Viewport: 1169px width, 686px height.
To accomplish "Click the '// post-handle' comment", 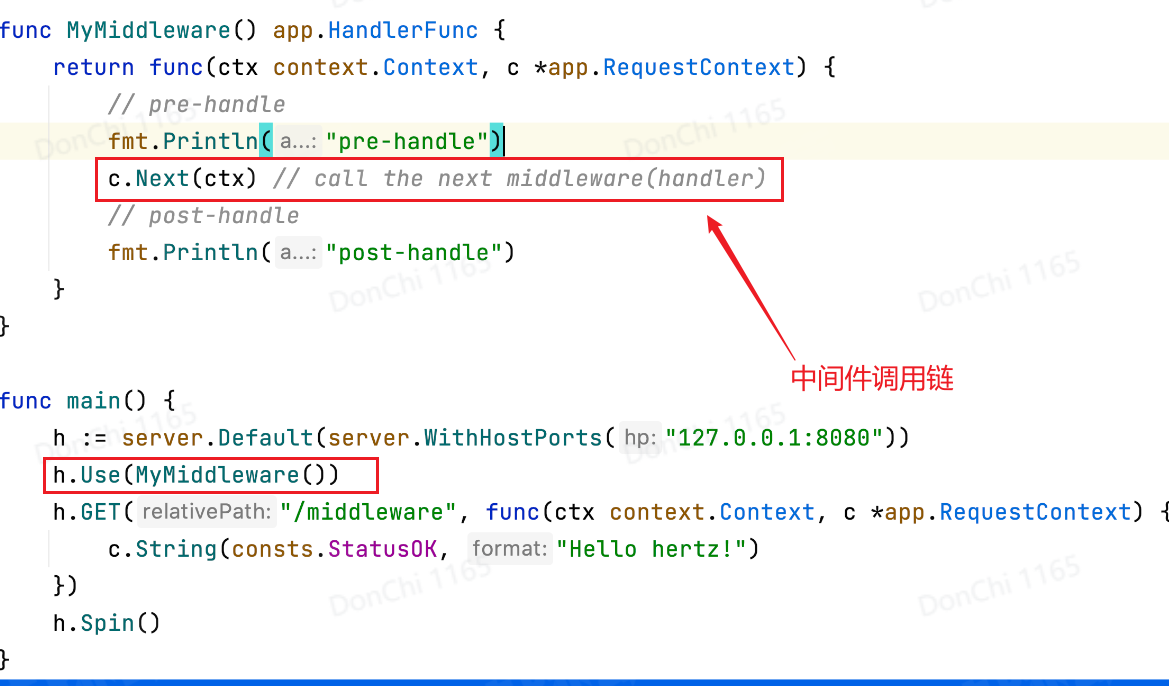I will pyautogui.click(x=204, y=216).
